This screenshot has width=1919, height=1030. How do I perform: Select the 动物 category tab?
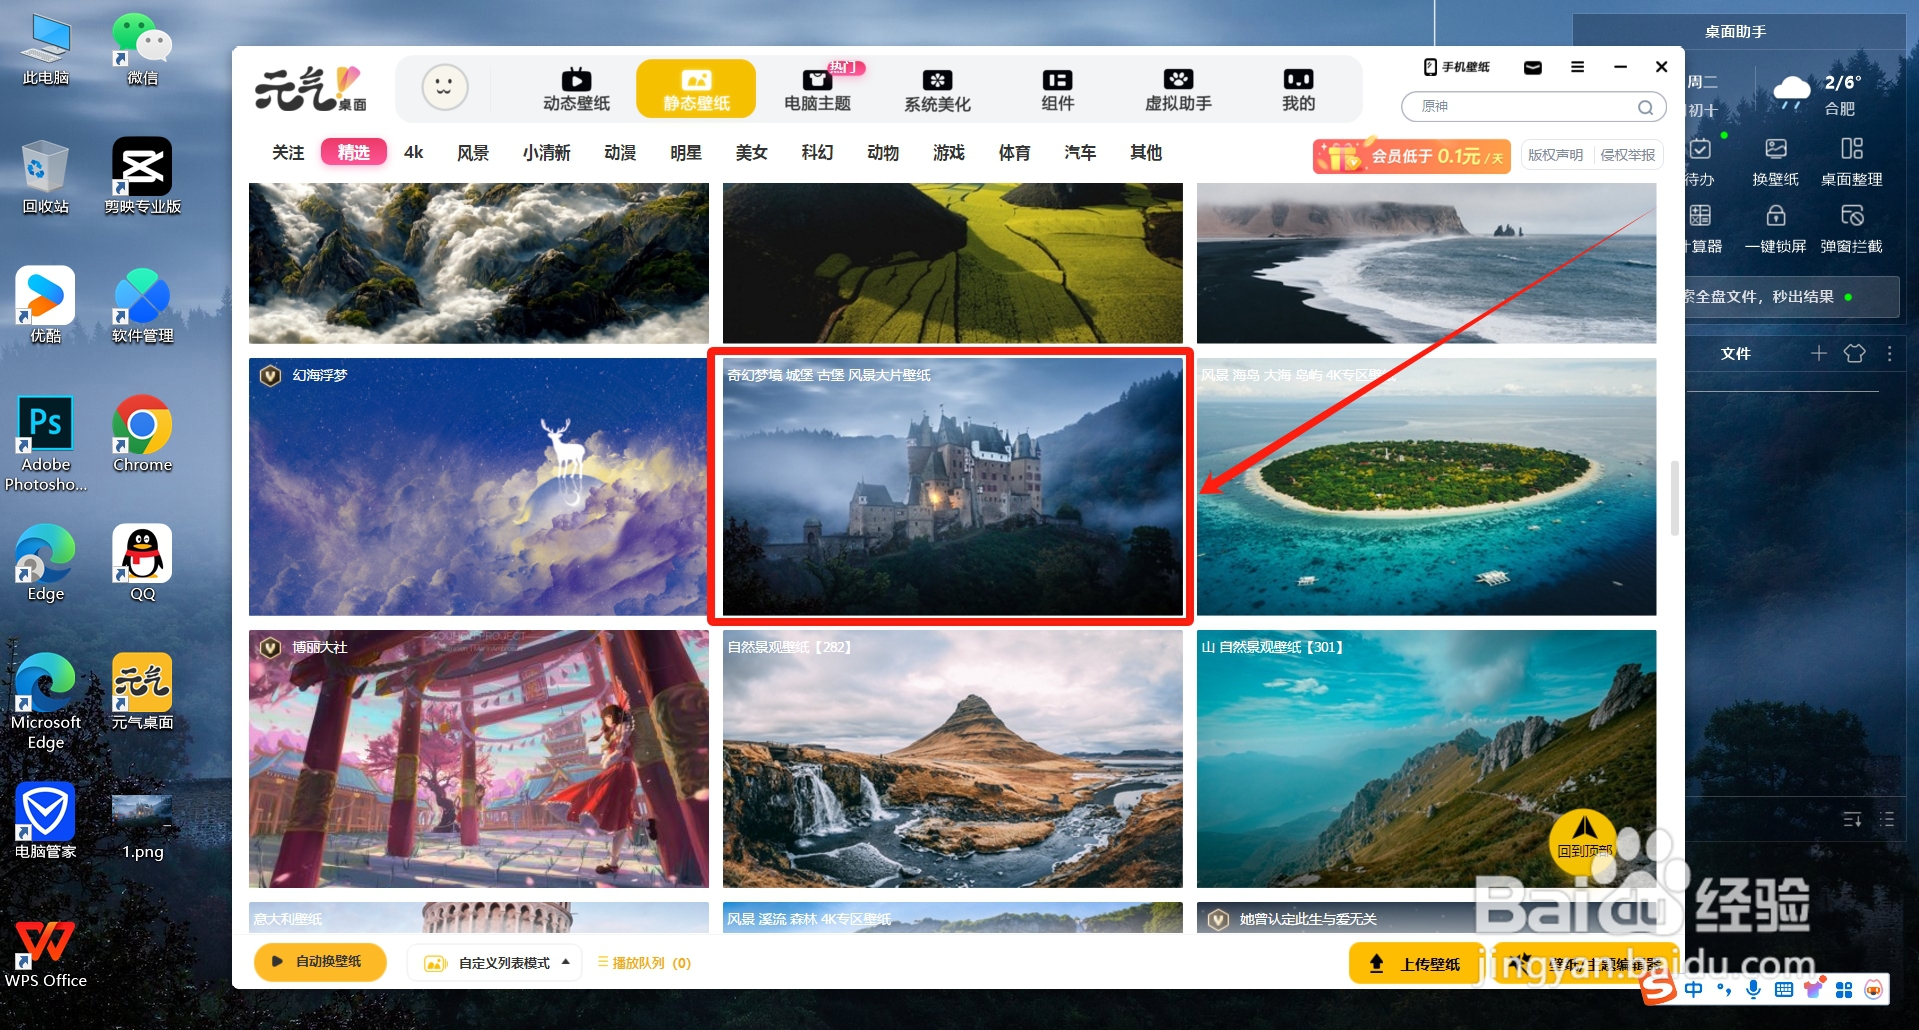click(883, 152)
